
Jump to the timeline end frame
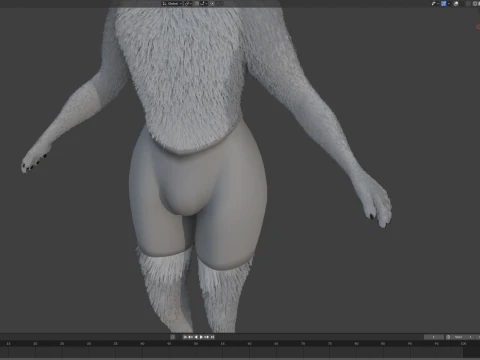click(x=212, y=337)
